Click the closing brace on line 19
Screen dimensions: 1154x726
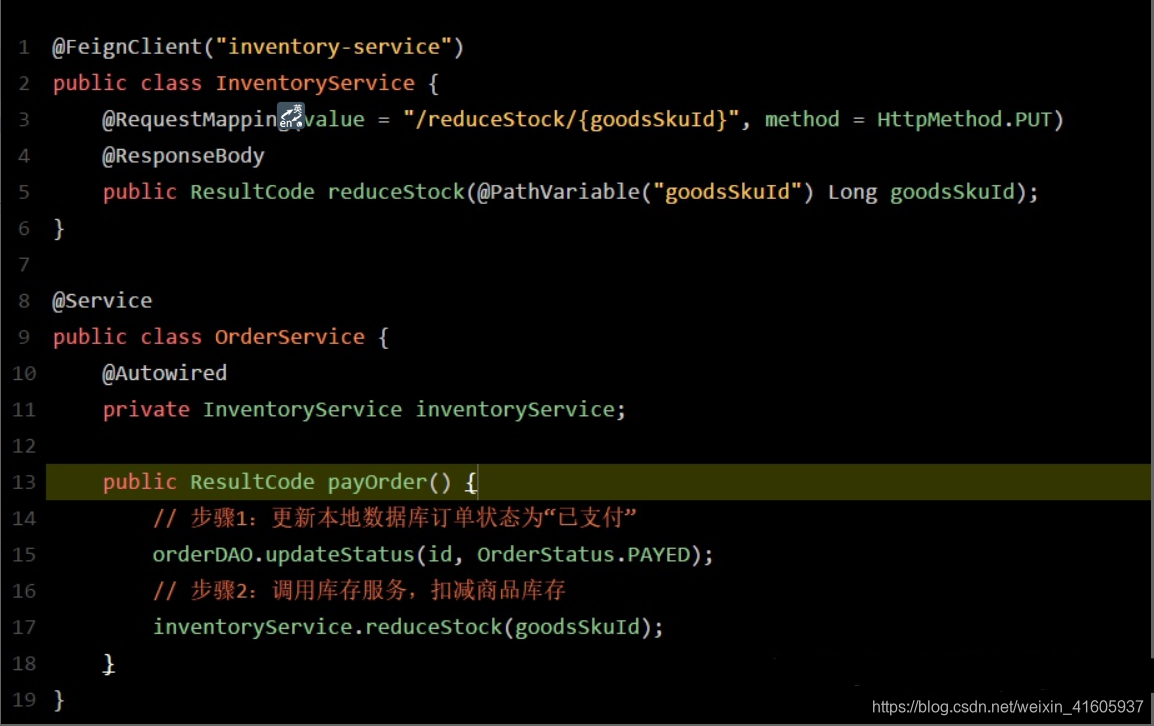click(59, 699)
